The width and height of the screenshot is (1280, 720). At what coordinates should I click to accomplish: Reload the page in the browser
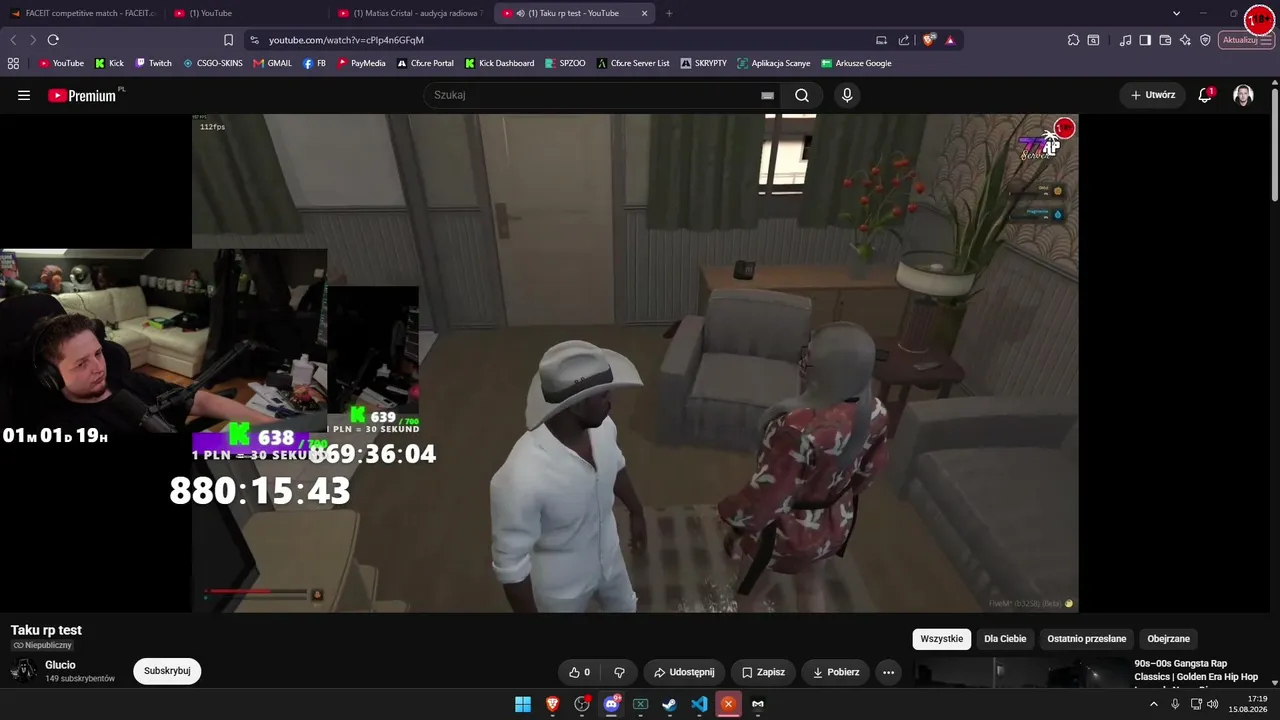(53, 40)
